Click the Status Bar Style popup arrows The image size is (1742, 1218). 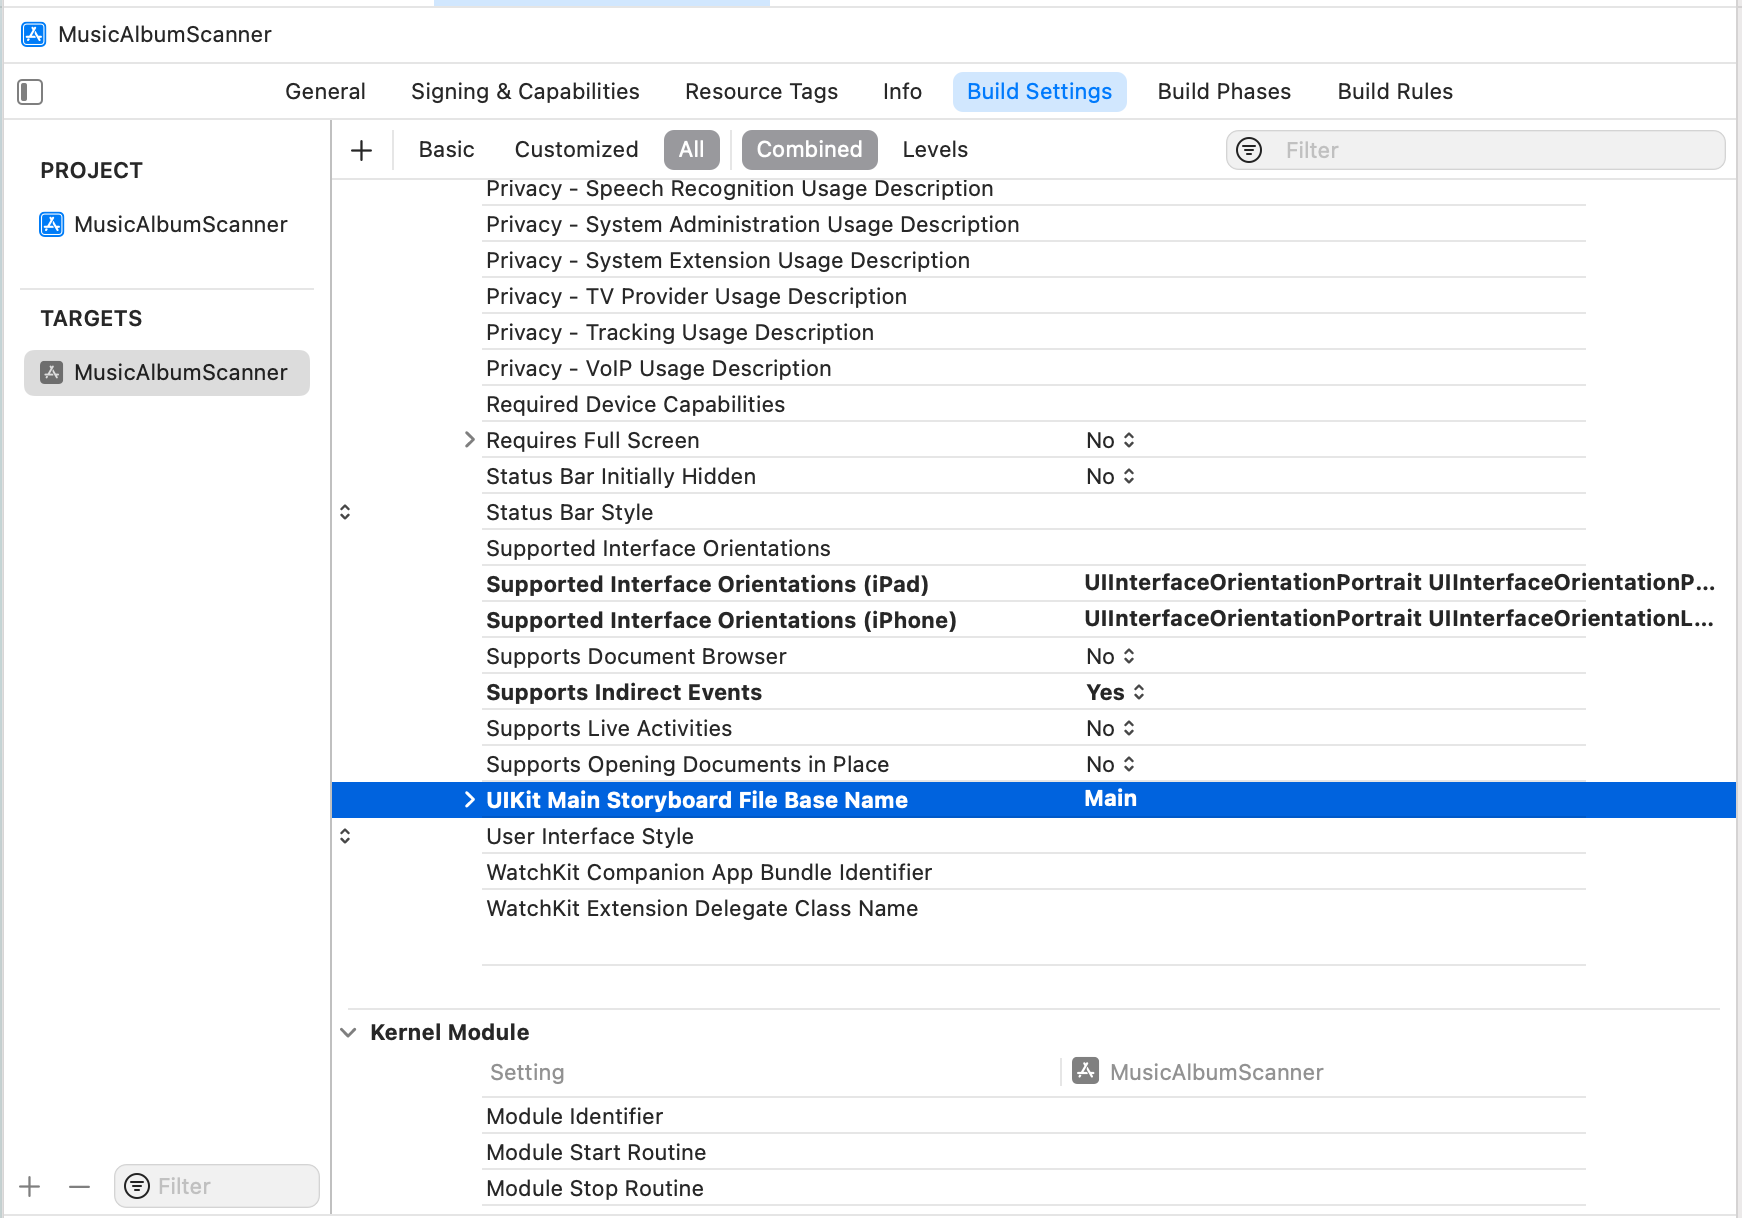(x=345, y=512)
